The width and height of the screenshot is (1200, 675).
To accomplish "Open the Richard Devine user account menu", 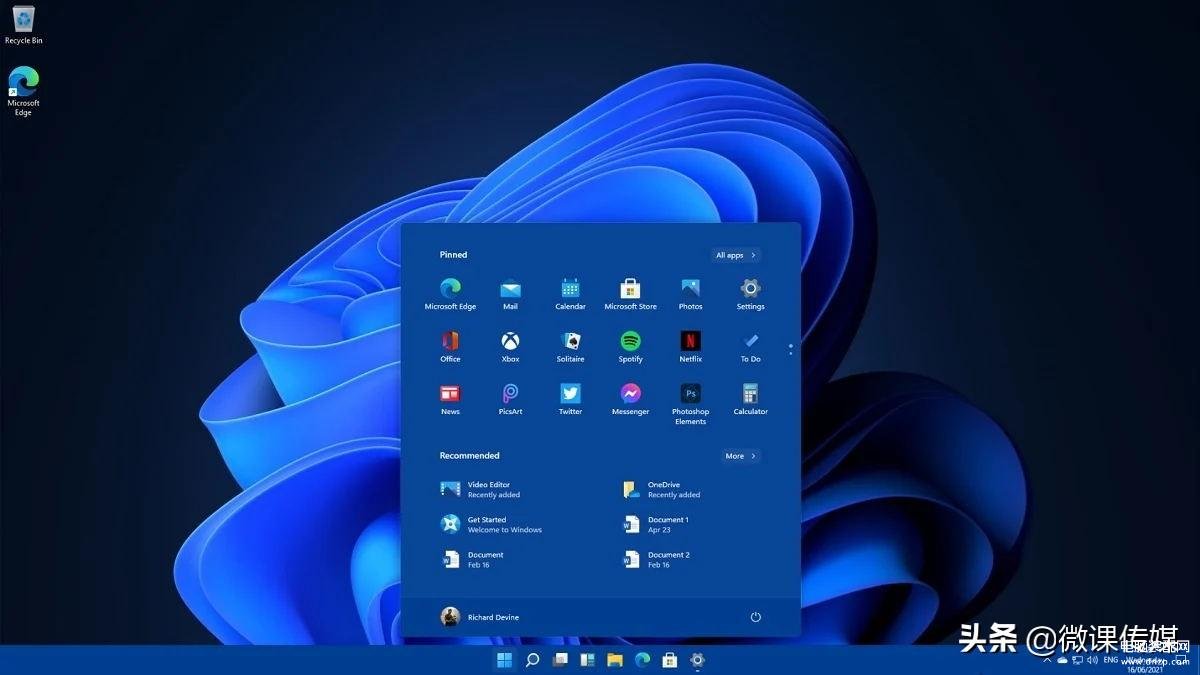I will point(480,617).
